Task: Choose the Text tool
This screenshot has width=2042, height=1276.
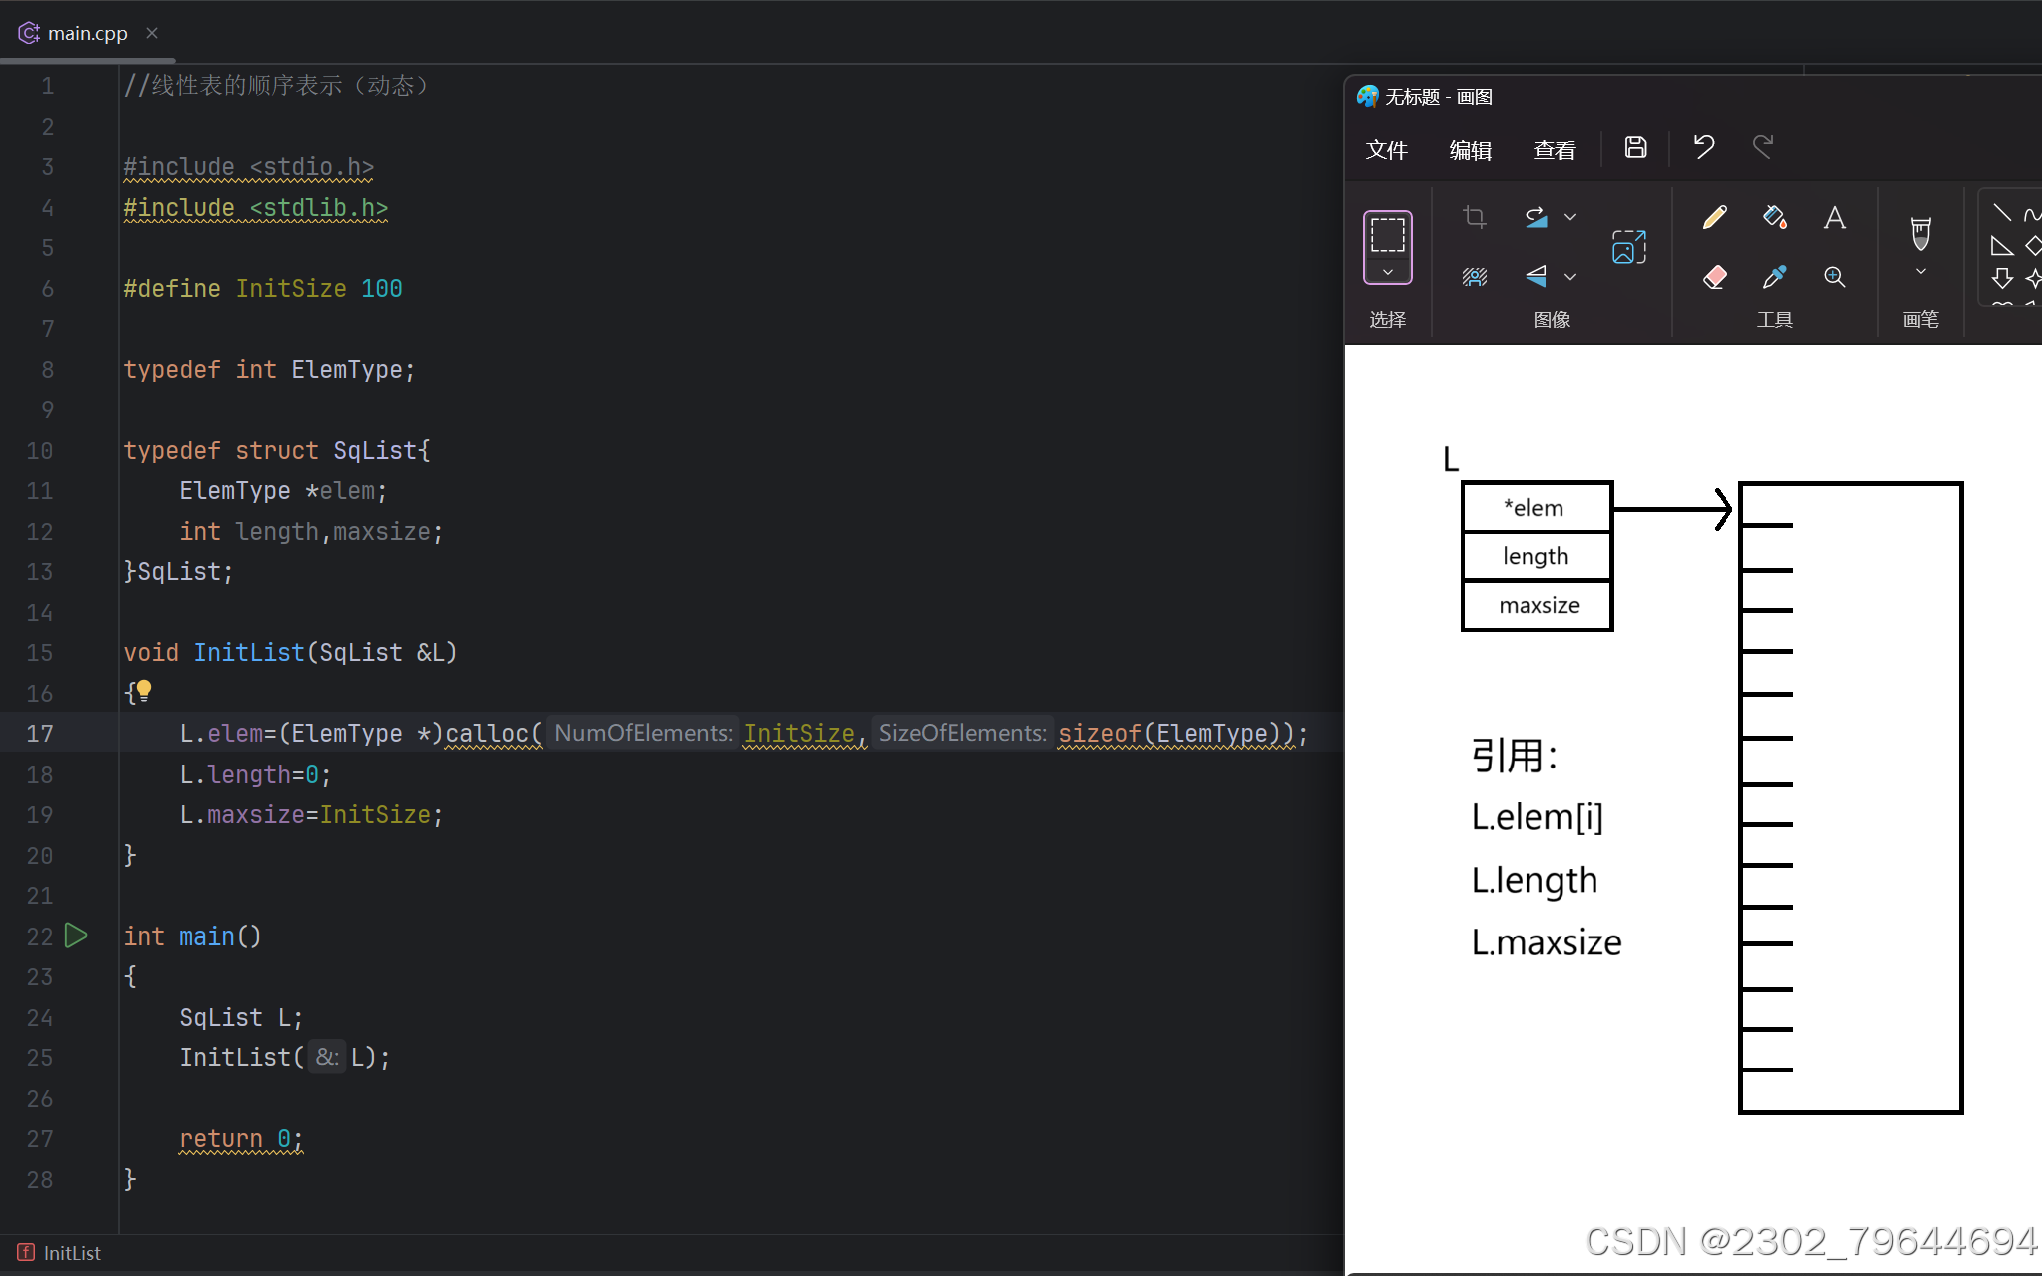Action: (x=1834, y=217)
